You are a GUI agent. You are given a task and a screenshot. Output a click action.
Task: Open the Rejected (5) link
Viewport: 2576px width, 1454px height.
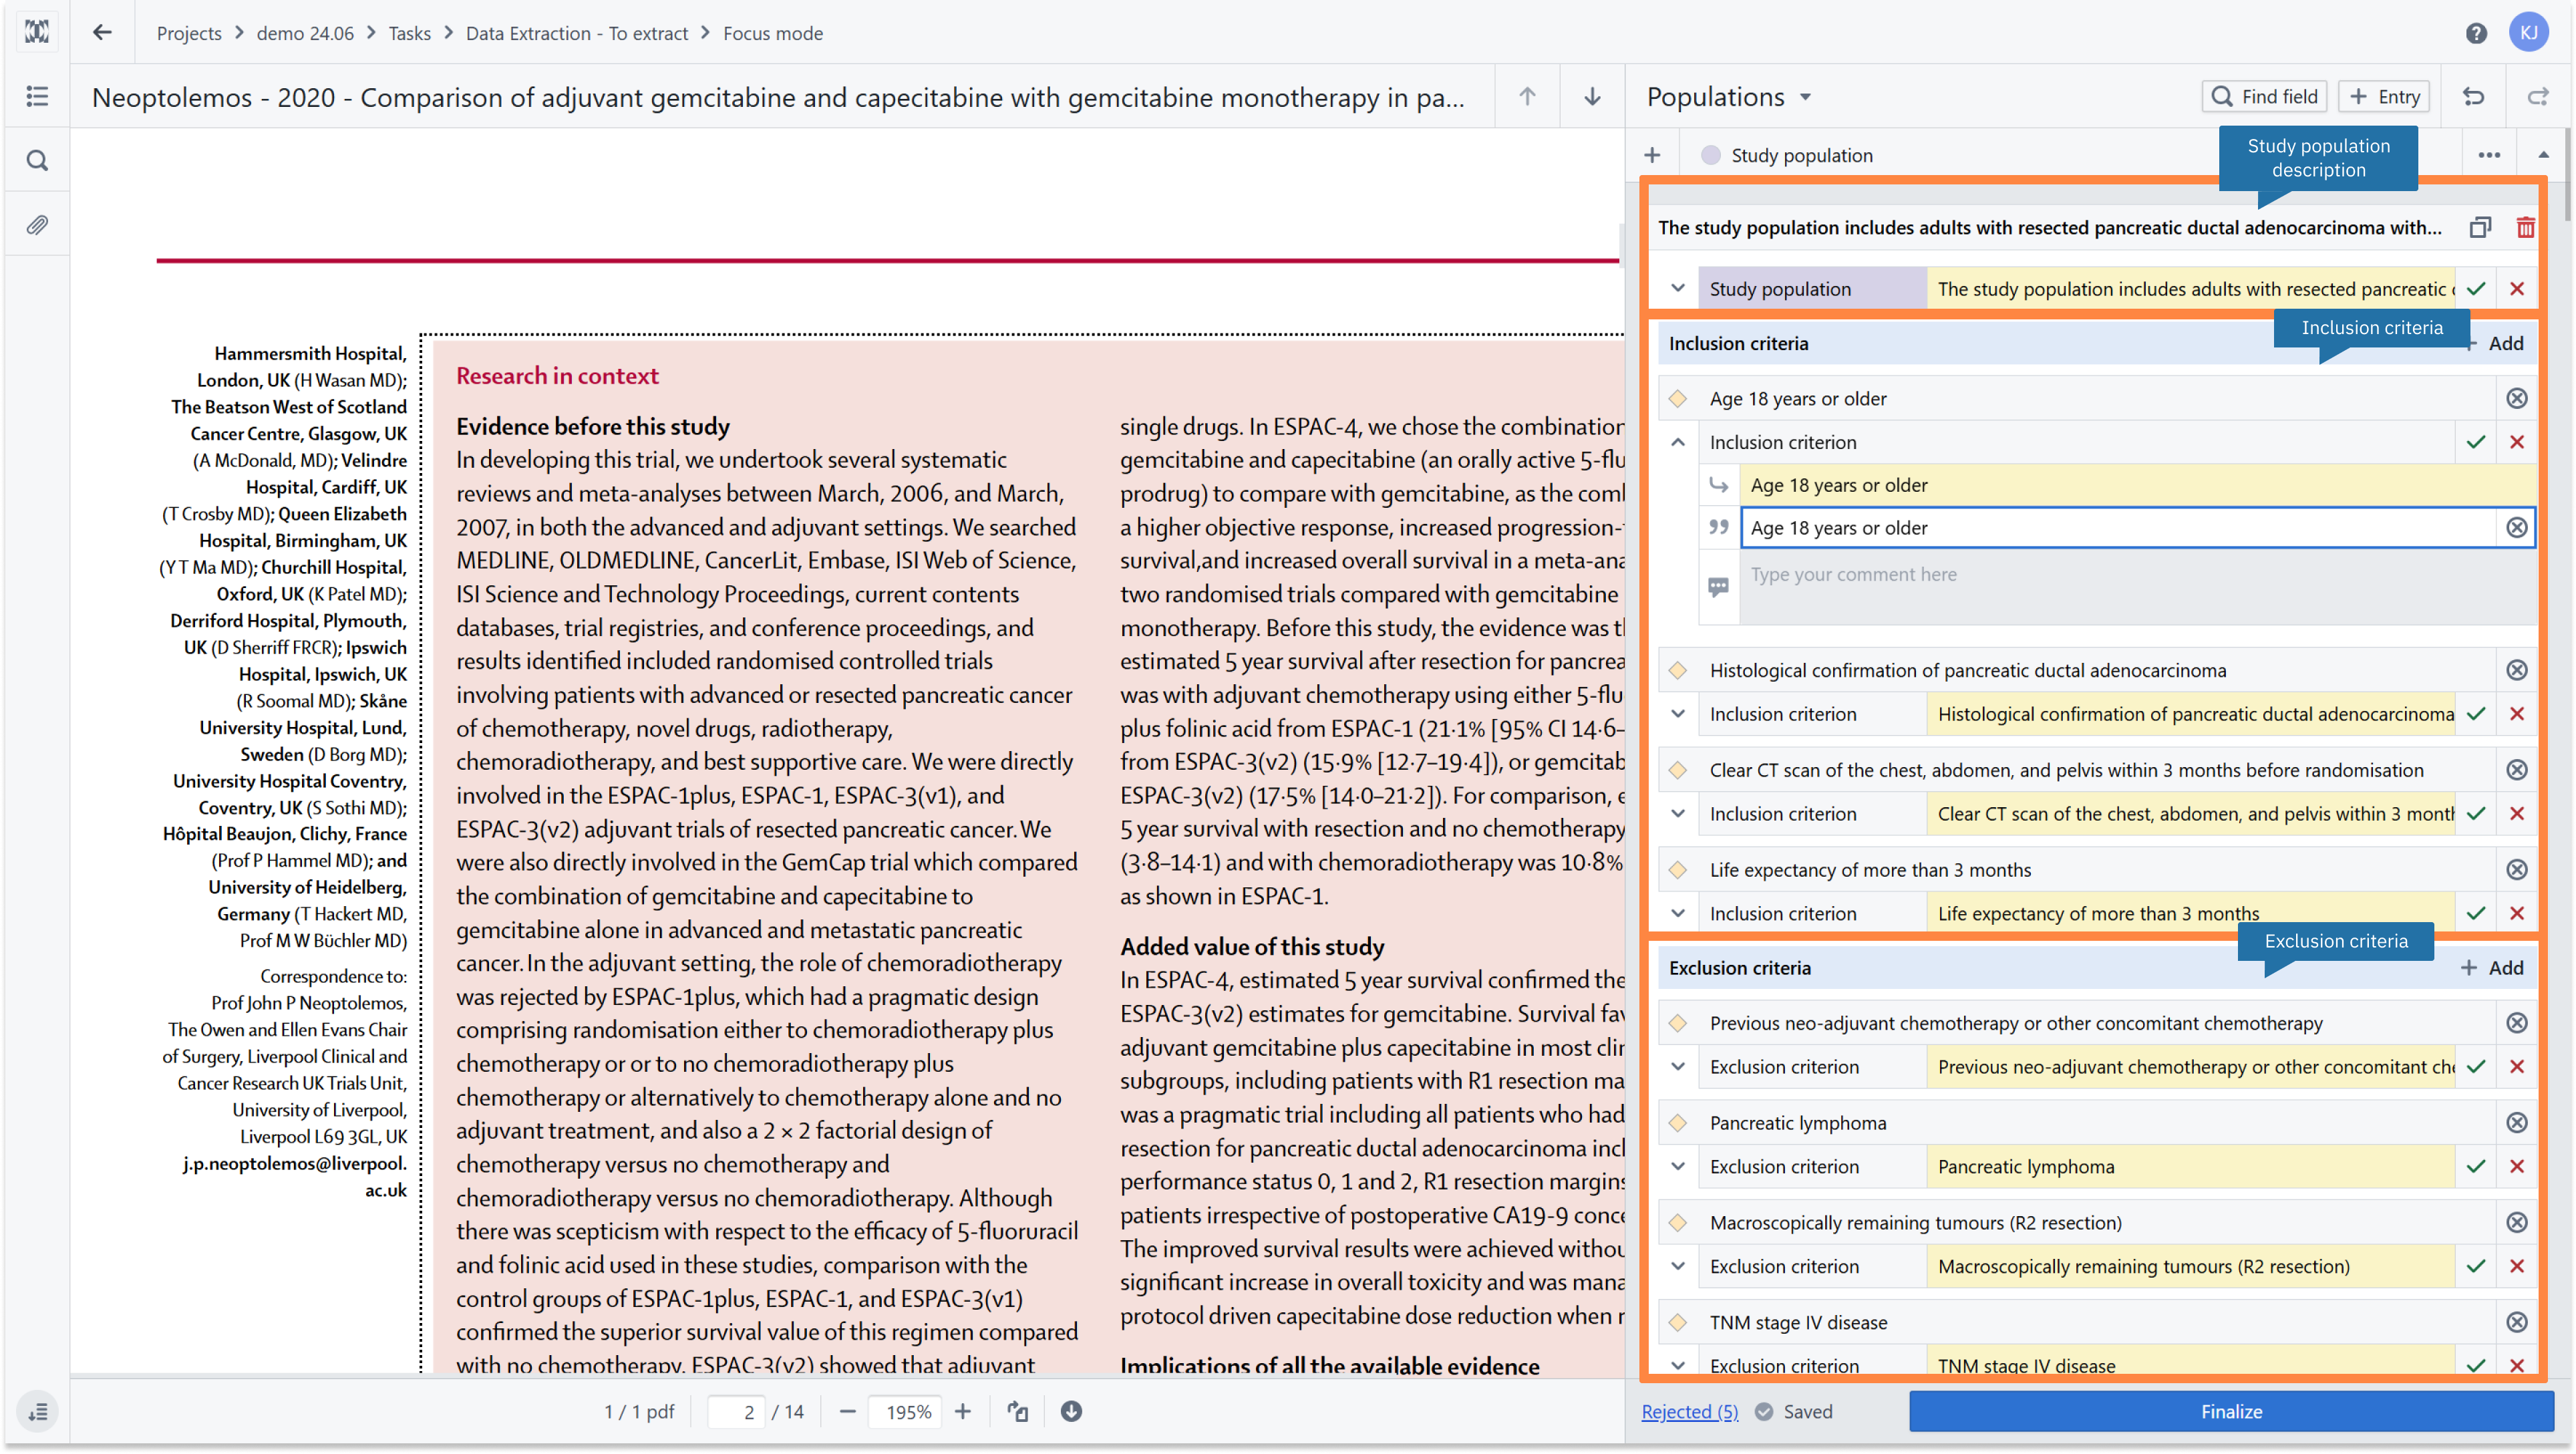pos(1689,1411)
